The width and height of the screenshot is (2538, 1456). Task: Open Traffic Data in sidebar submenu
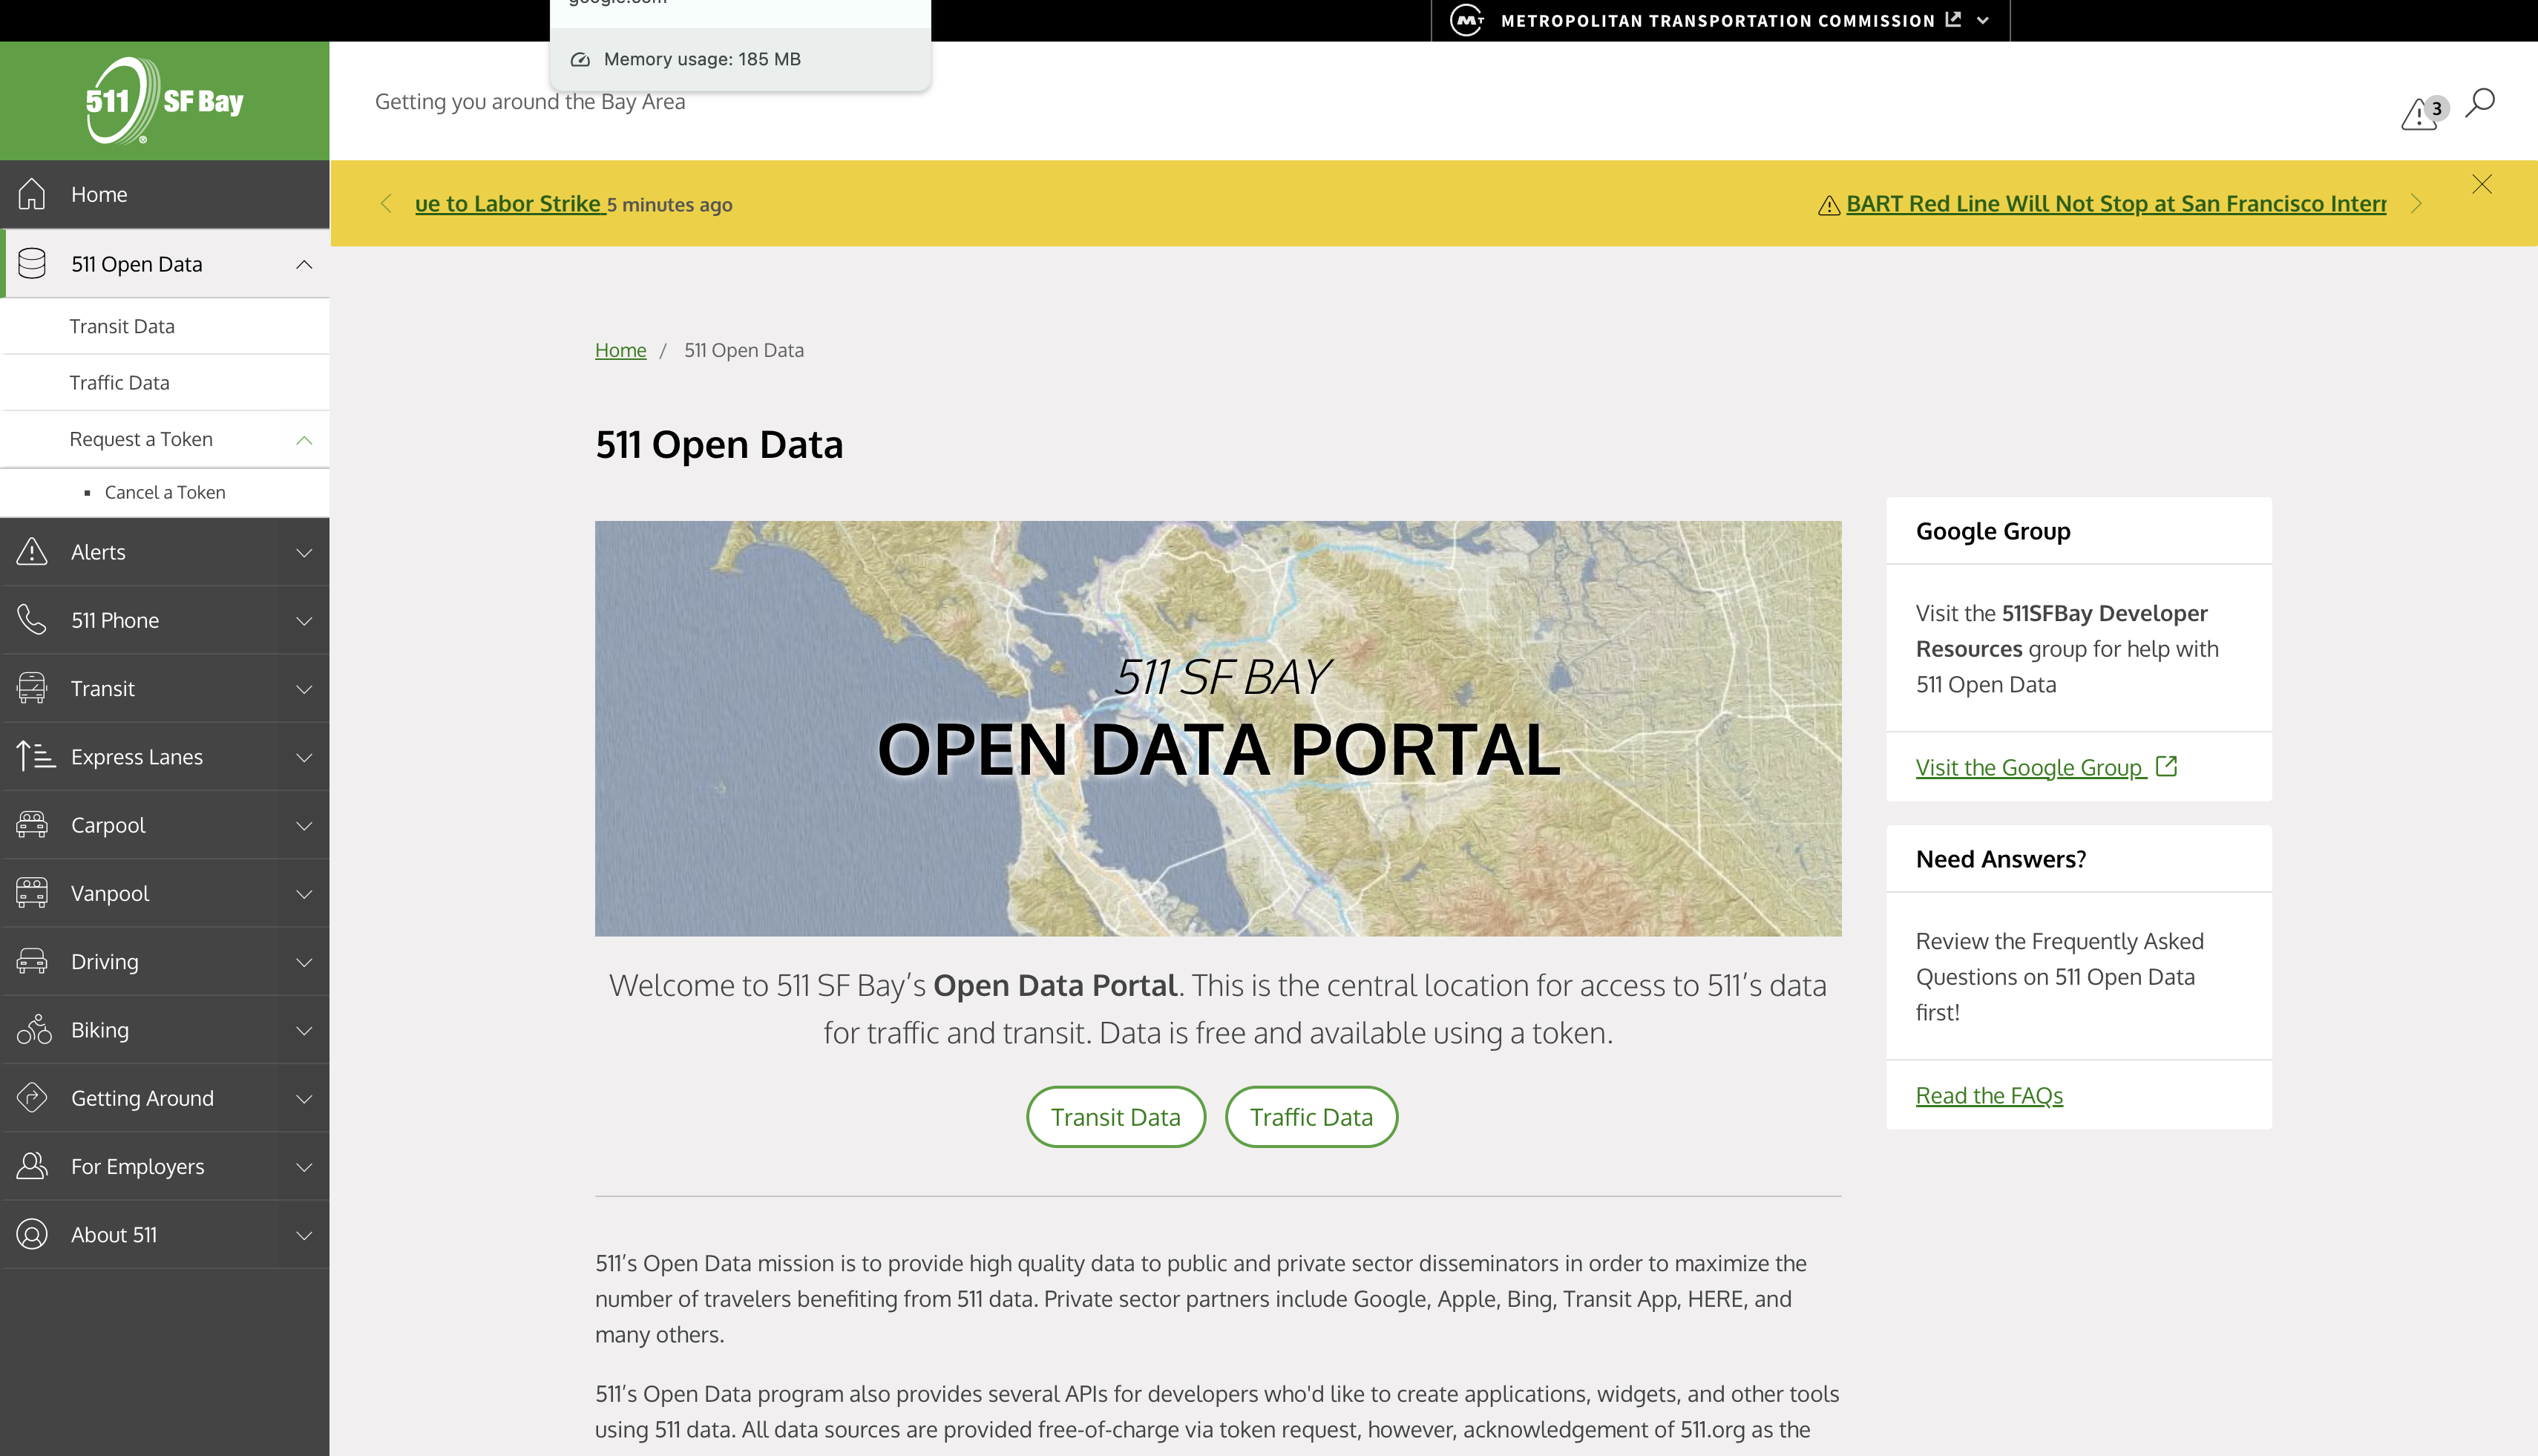tap(165, 383)
